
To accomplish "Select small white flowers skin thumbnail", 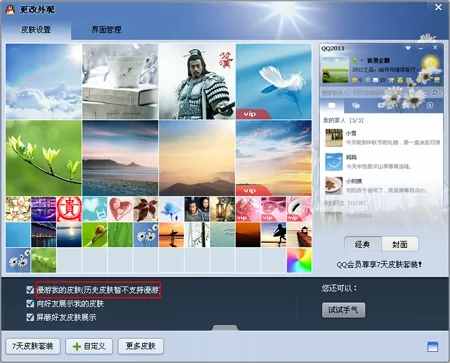I will tap(18, 209).
